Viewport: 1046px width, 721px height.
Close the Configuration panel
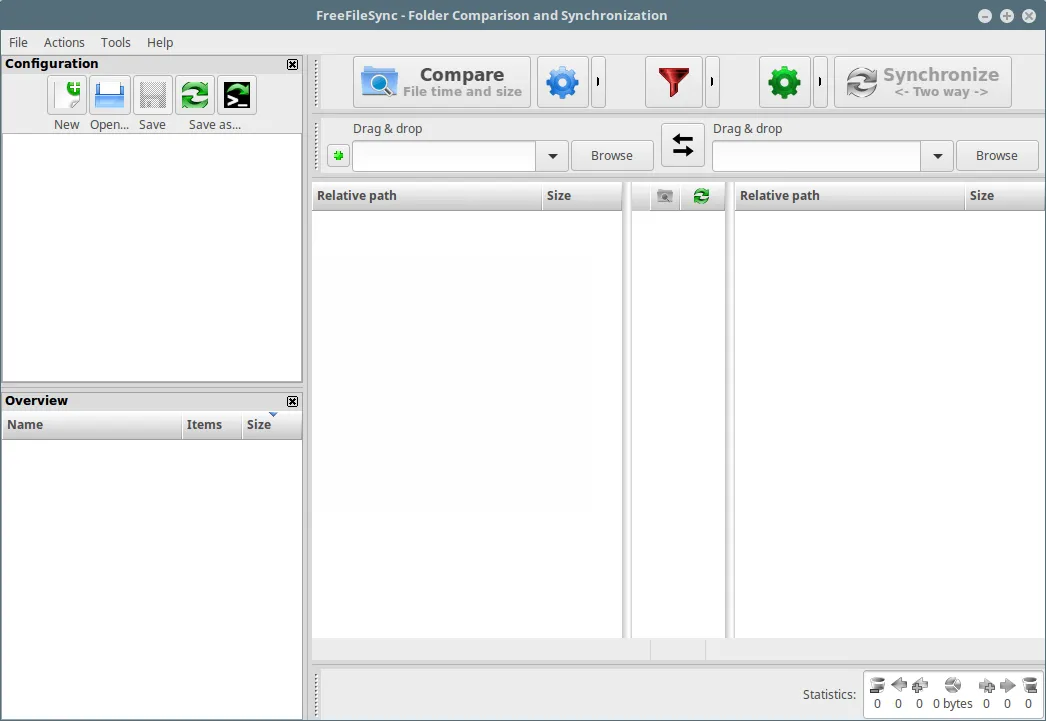click(292, 64)
